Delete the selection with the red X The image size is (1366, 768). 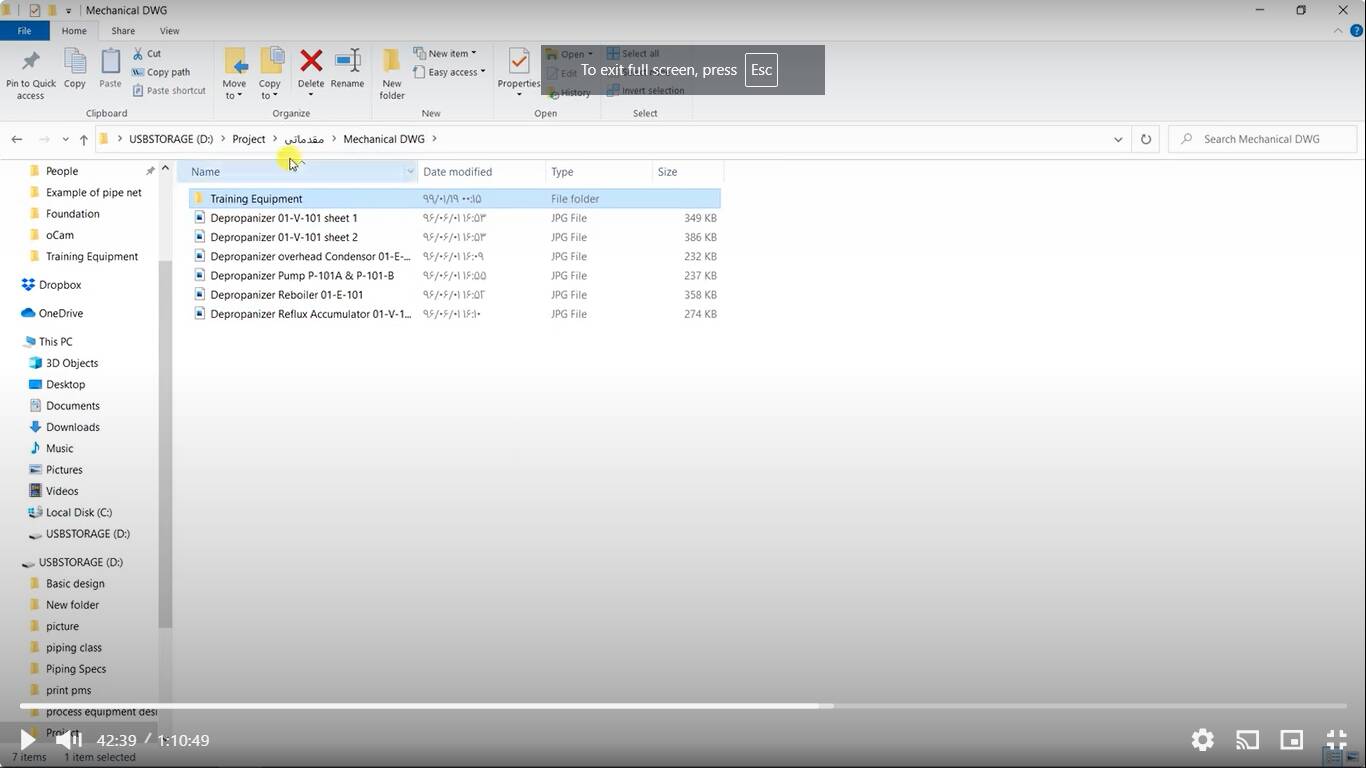click(x=311, y=61)
